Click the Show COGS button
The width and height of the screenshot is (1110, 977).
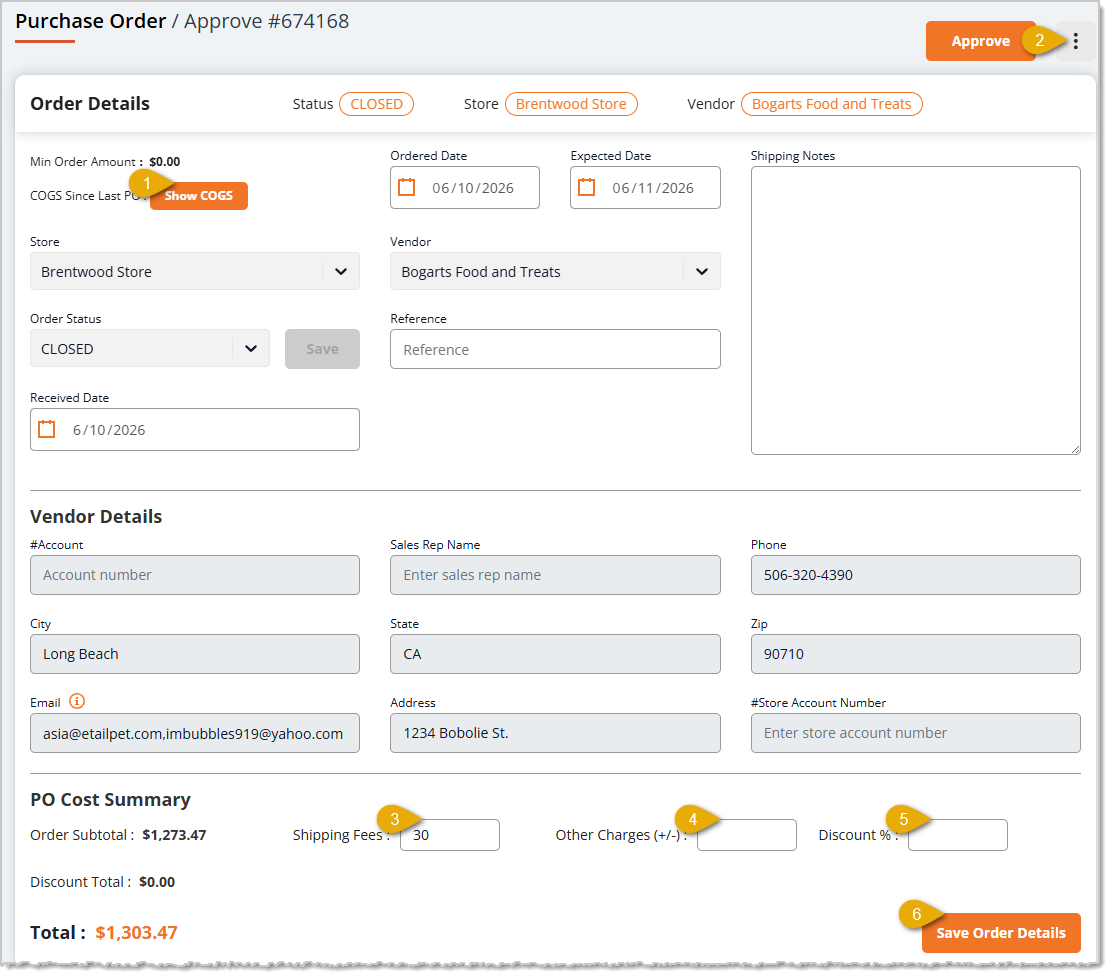tap(199, 196)
